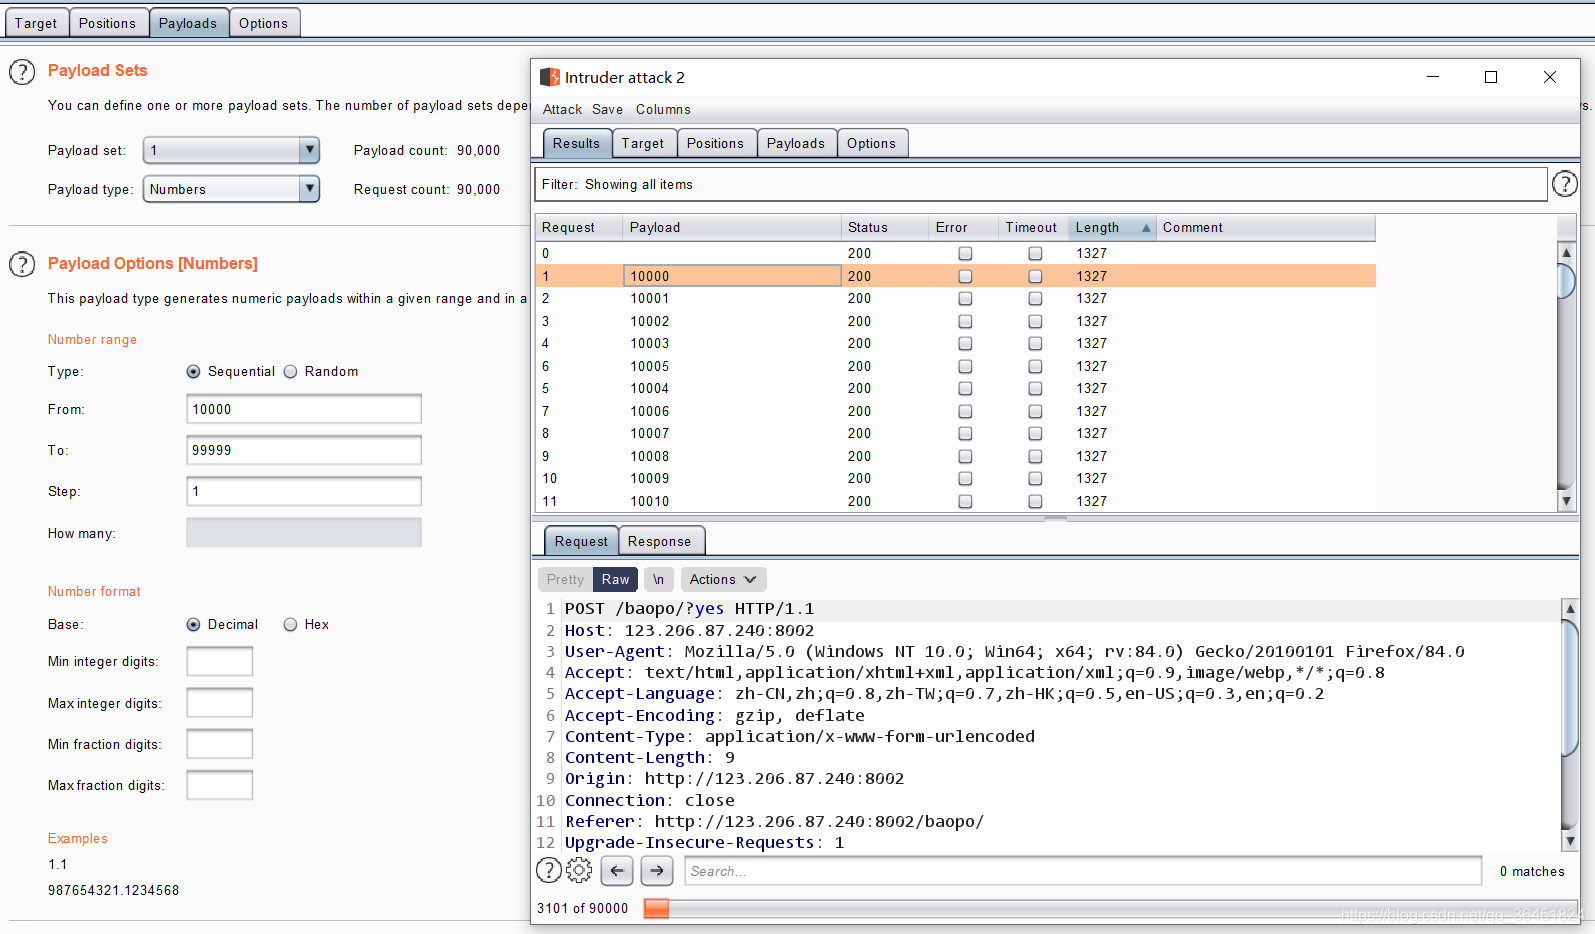Click the search box in request editor

tap(1083, 871)
